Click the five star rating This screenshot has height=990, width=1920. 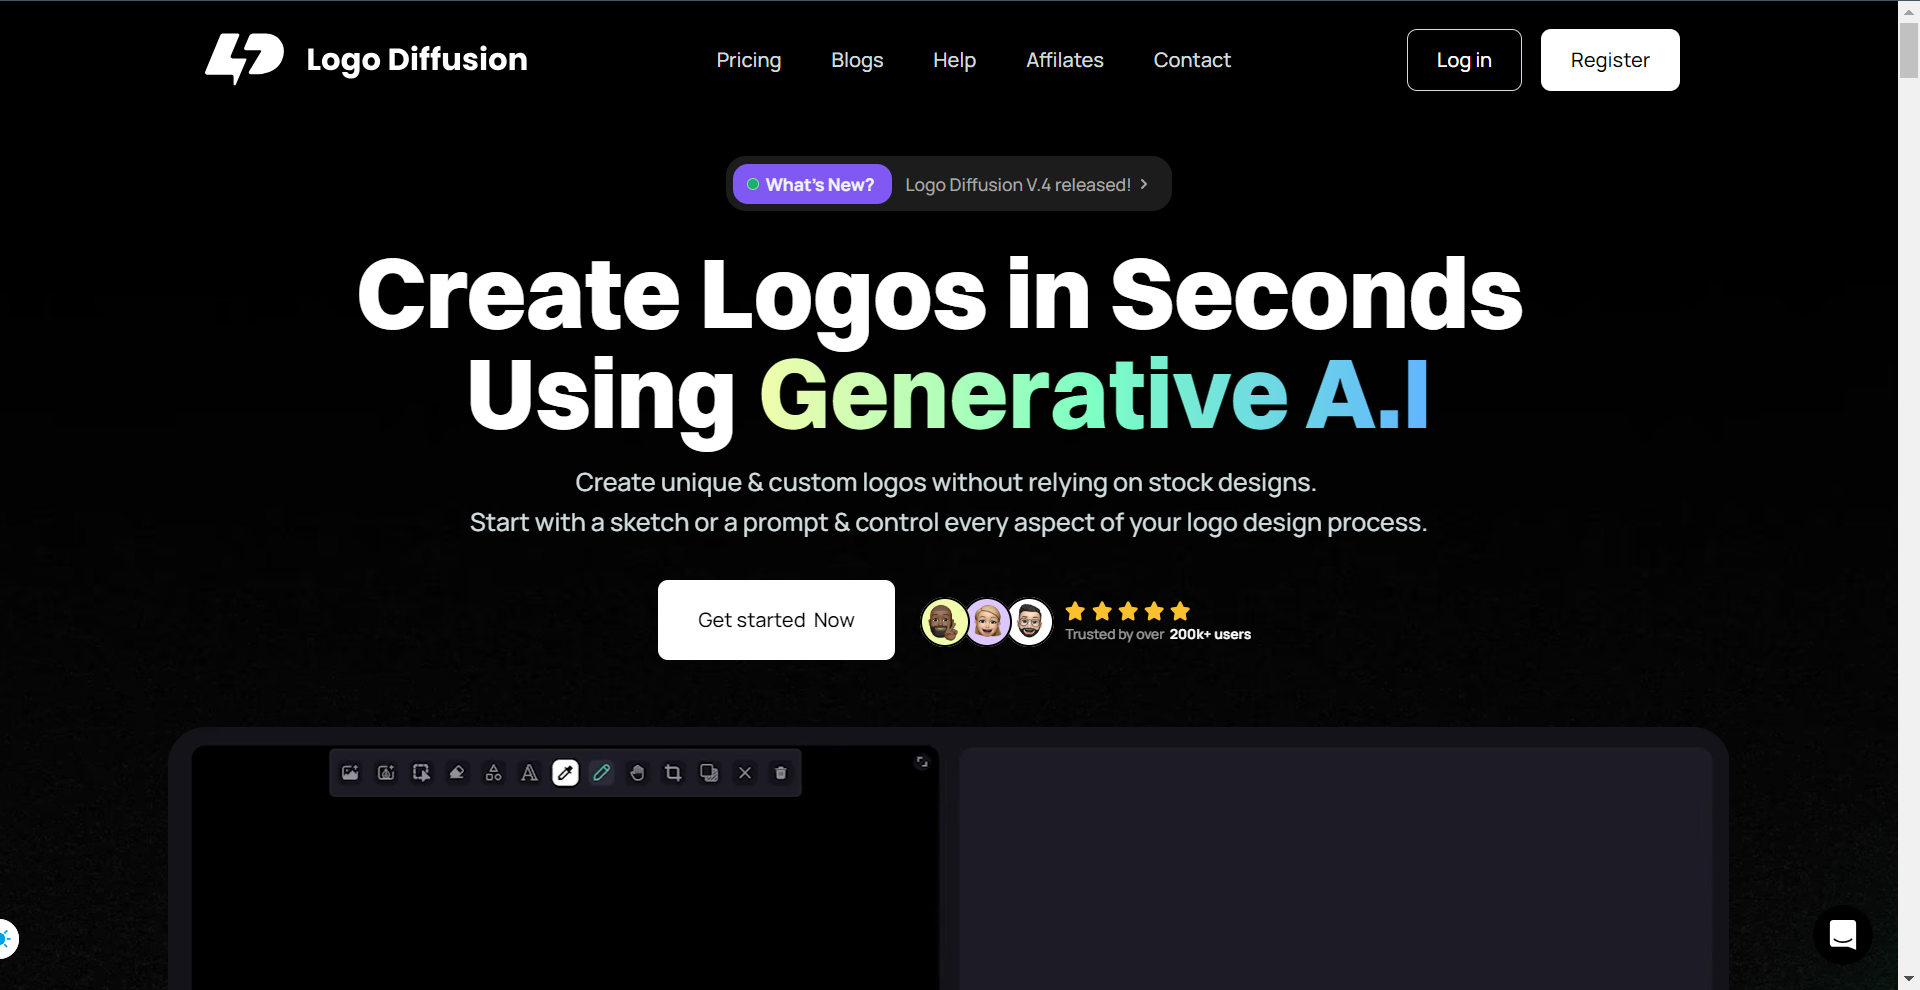tap(1127, 611)
